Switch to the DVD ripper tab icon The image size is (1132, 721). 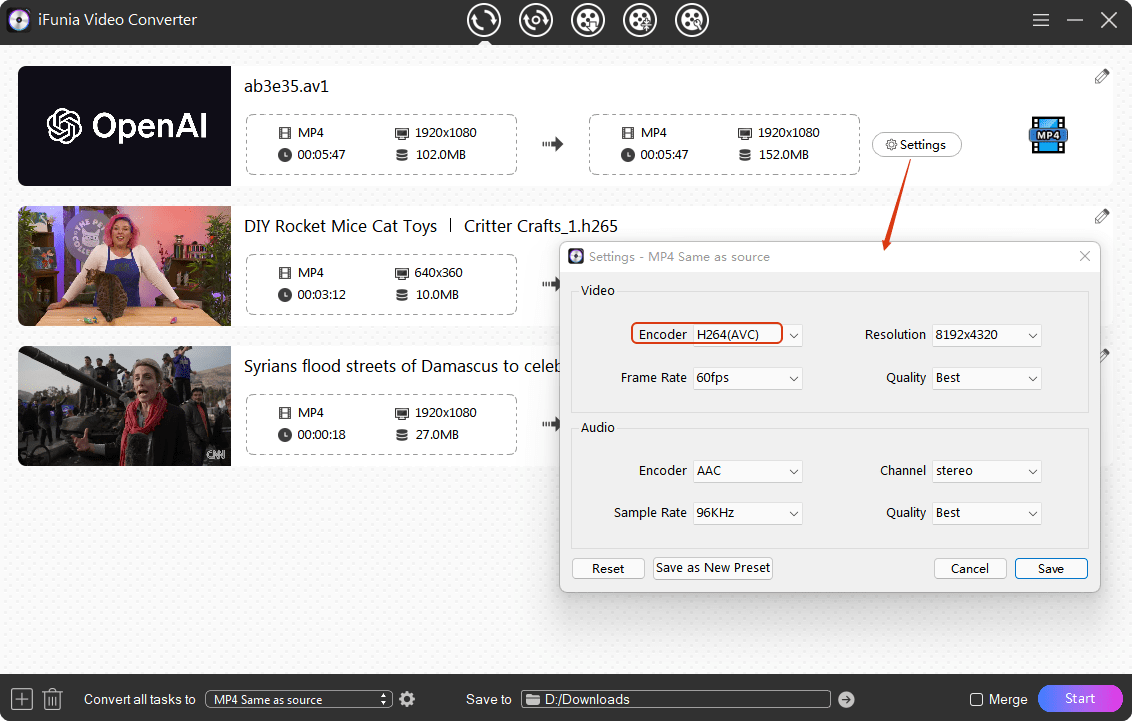pyautogui.click(x=536, y=20)
